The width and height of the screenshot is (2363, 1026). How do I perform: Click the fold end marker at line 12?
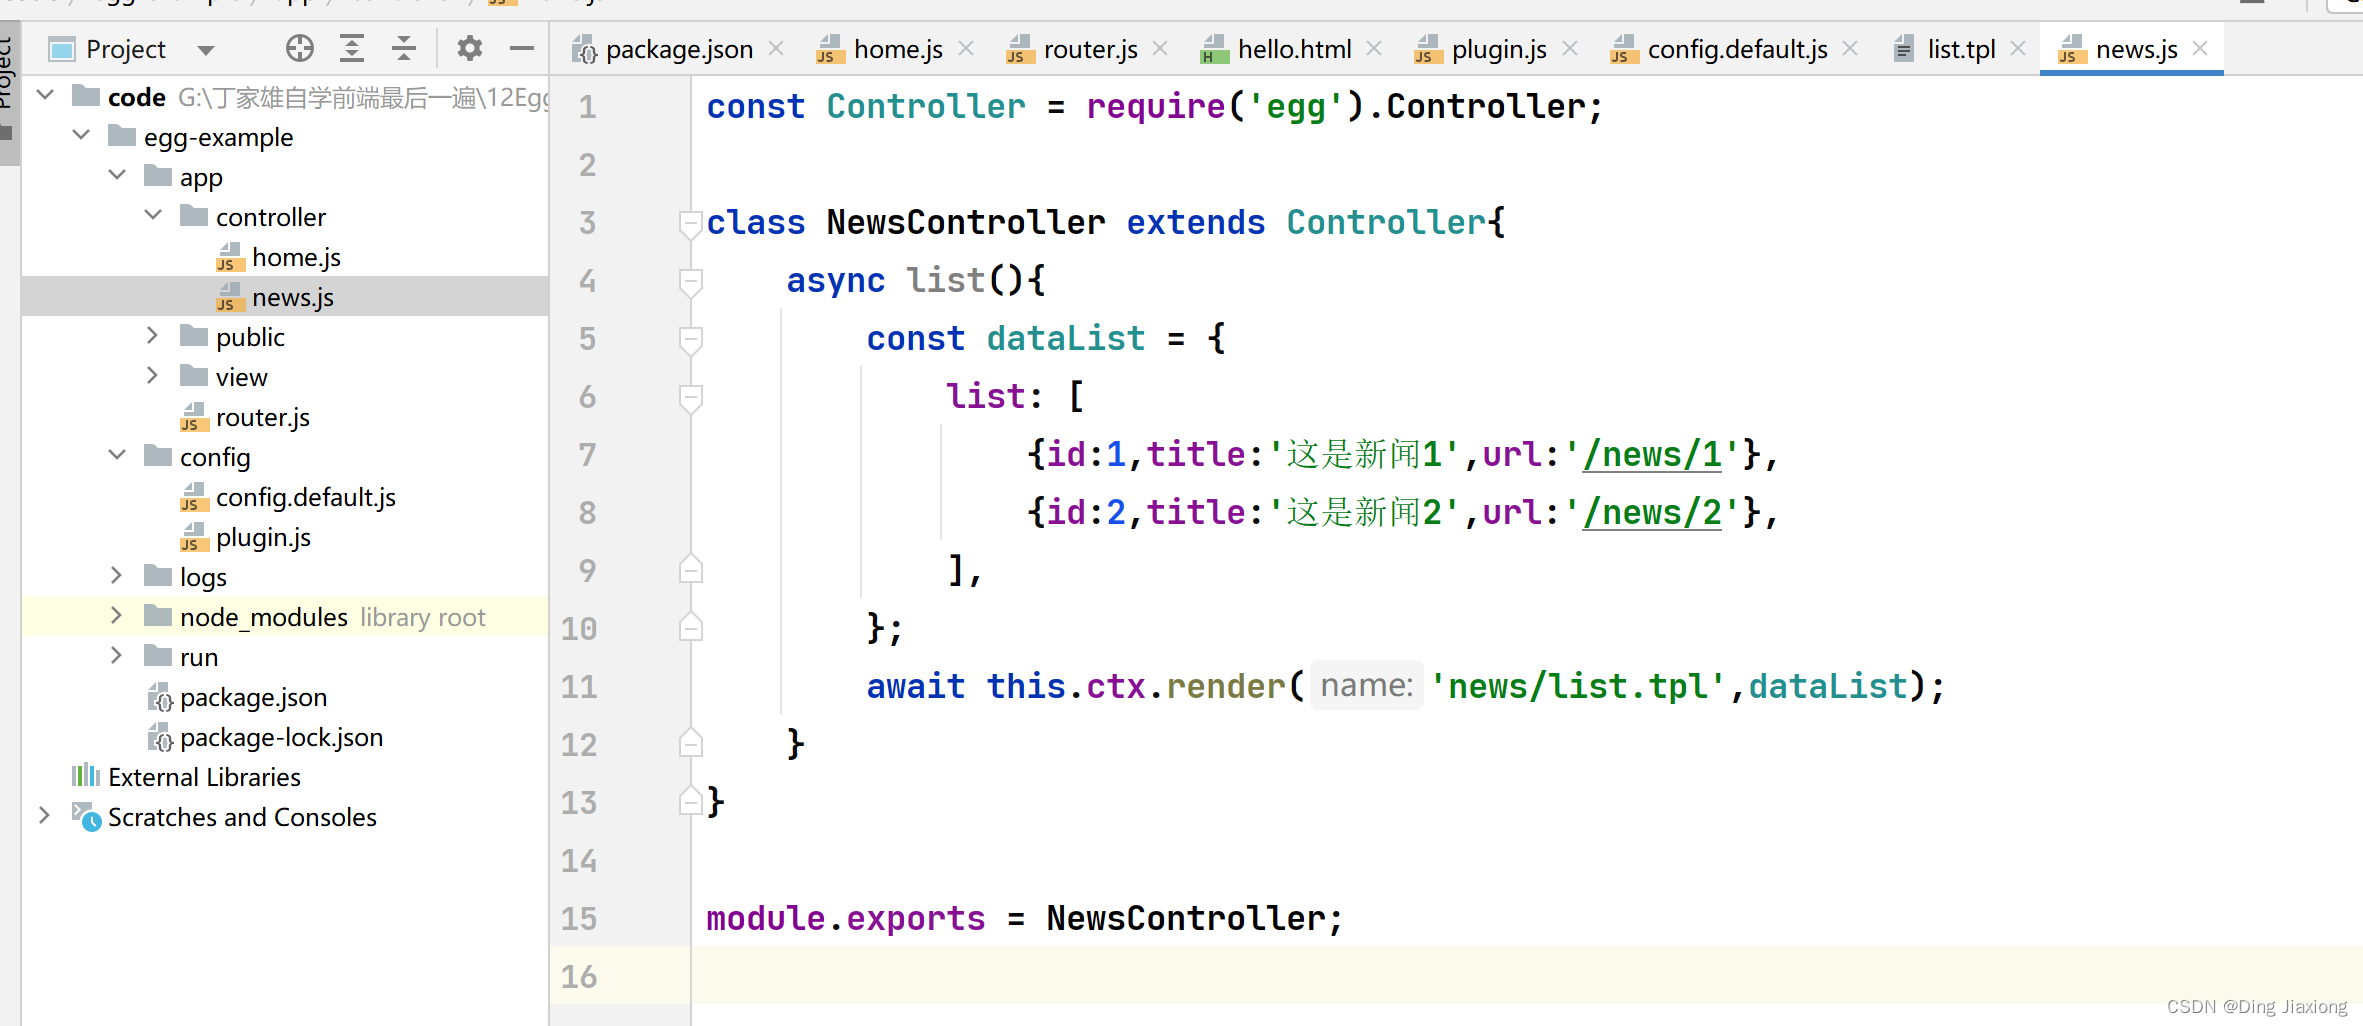coord(690,743)
